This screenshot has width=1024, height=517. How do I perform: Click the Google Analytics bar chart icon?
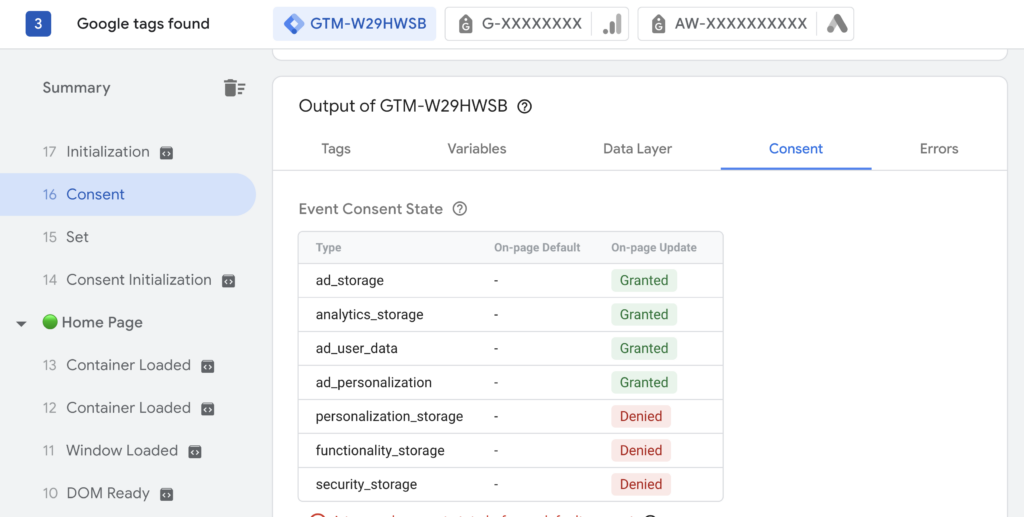(612, 24)
